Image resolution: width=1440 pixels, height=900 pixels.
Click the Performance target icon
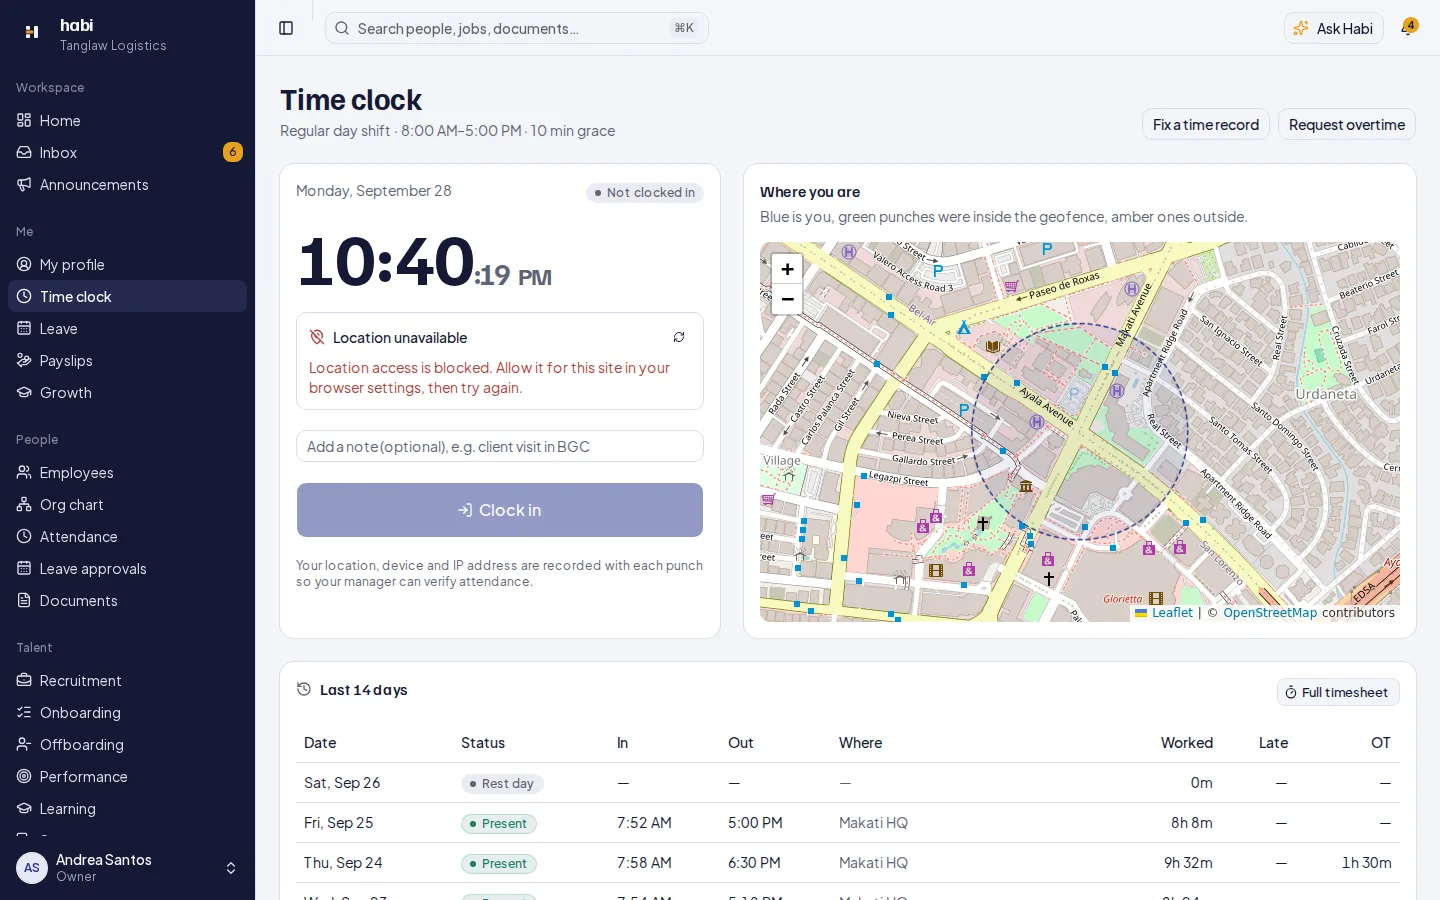[24, 776]
